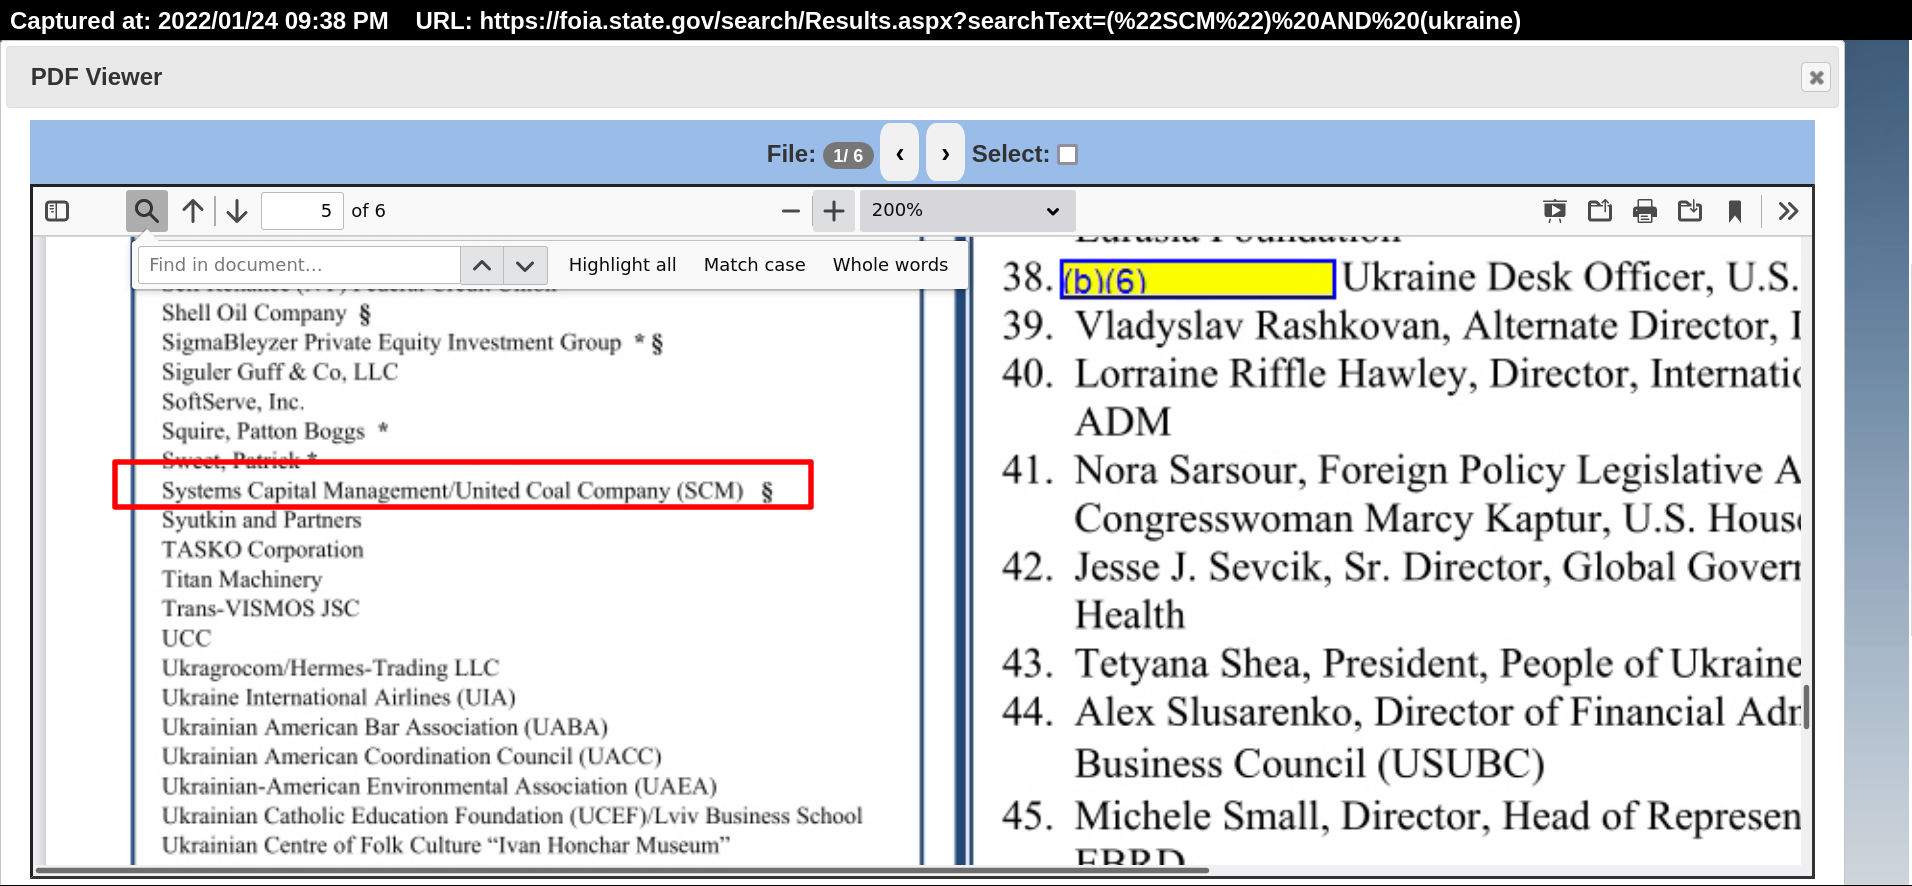This screenshot has height=886, width=1912.
Task: Click the Ukragrocom/Hermes-Trading LLC entry
Action: [x=330, y=668]
